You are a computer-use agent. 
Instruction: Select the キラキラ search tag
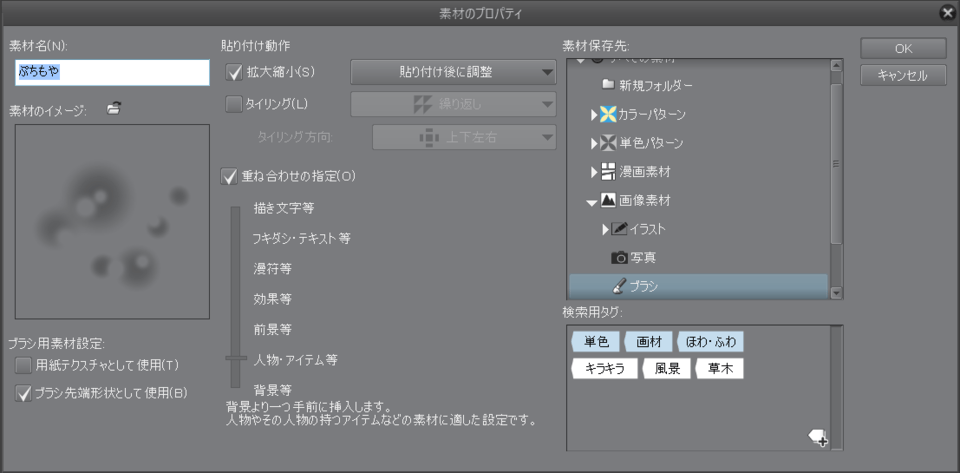click(604, 368)
